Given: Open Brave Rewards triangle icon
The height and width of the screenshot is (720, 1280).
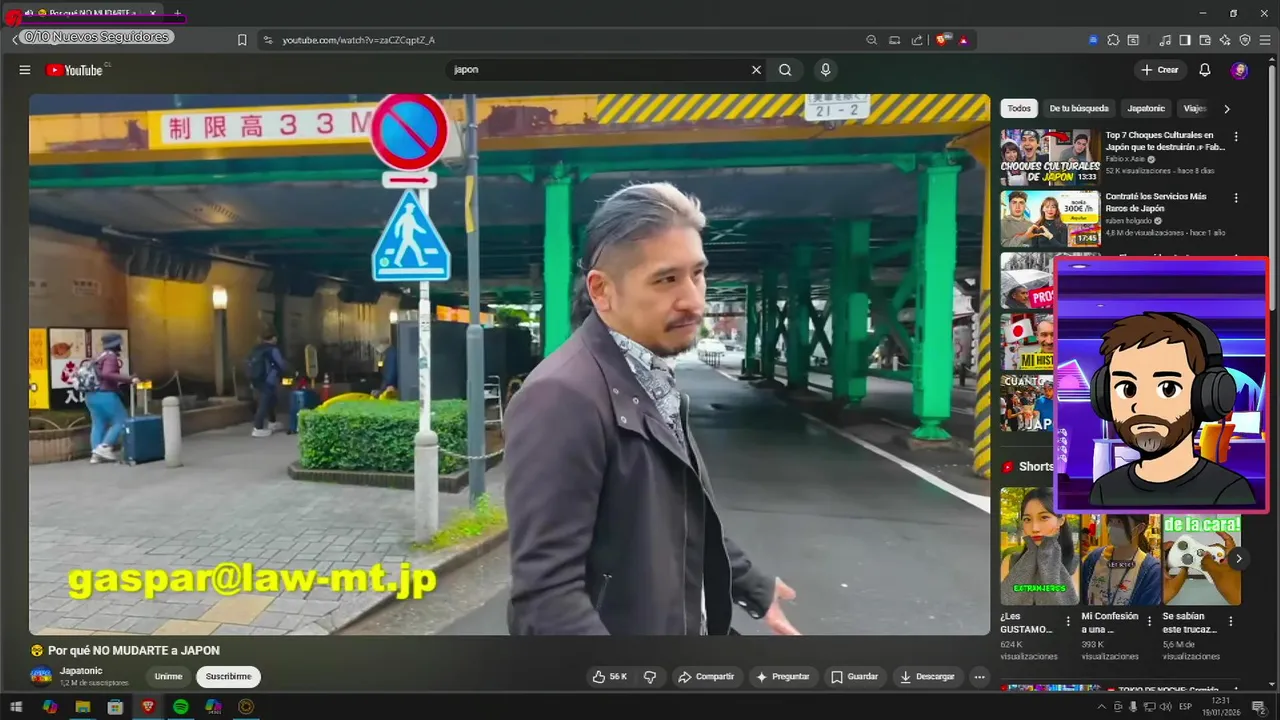Looking at the screenshot, I should point(963,40).
